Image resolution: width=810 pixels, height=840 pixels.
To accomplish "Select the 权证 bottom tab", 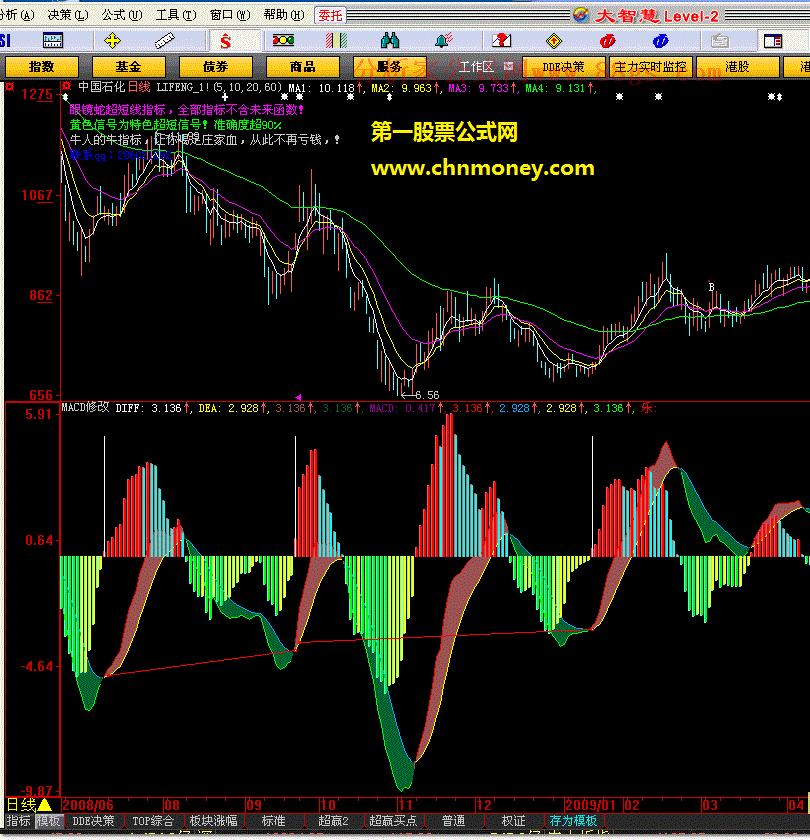I will point(513,821).
